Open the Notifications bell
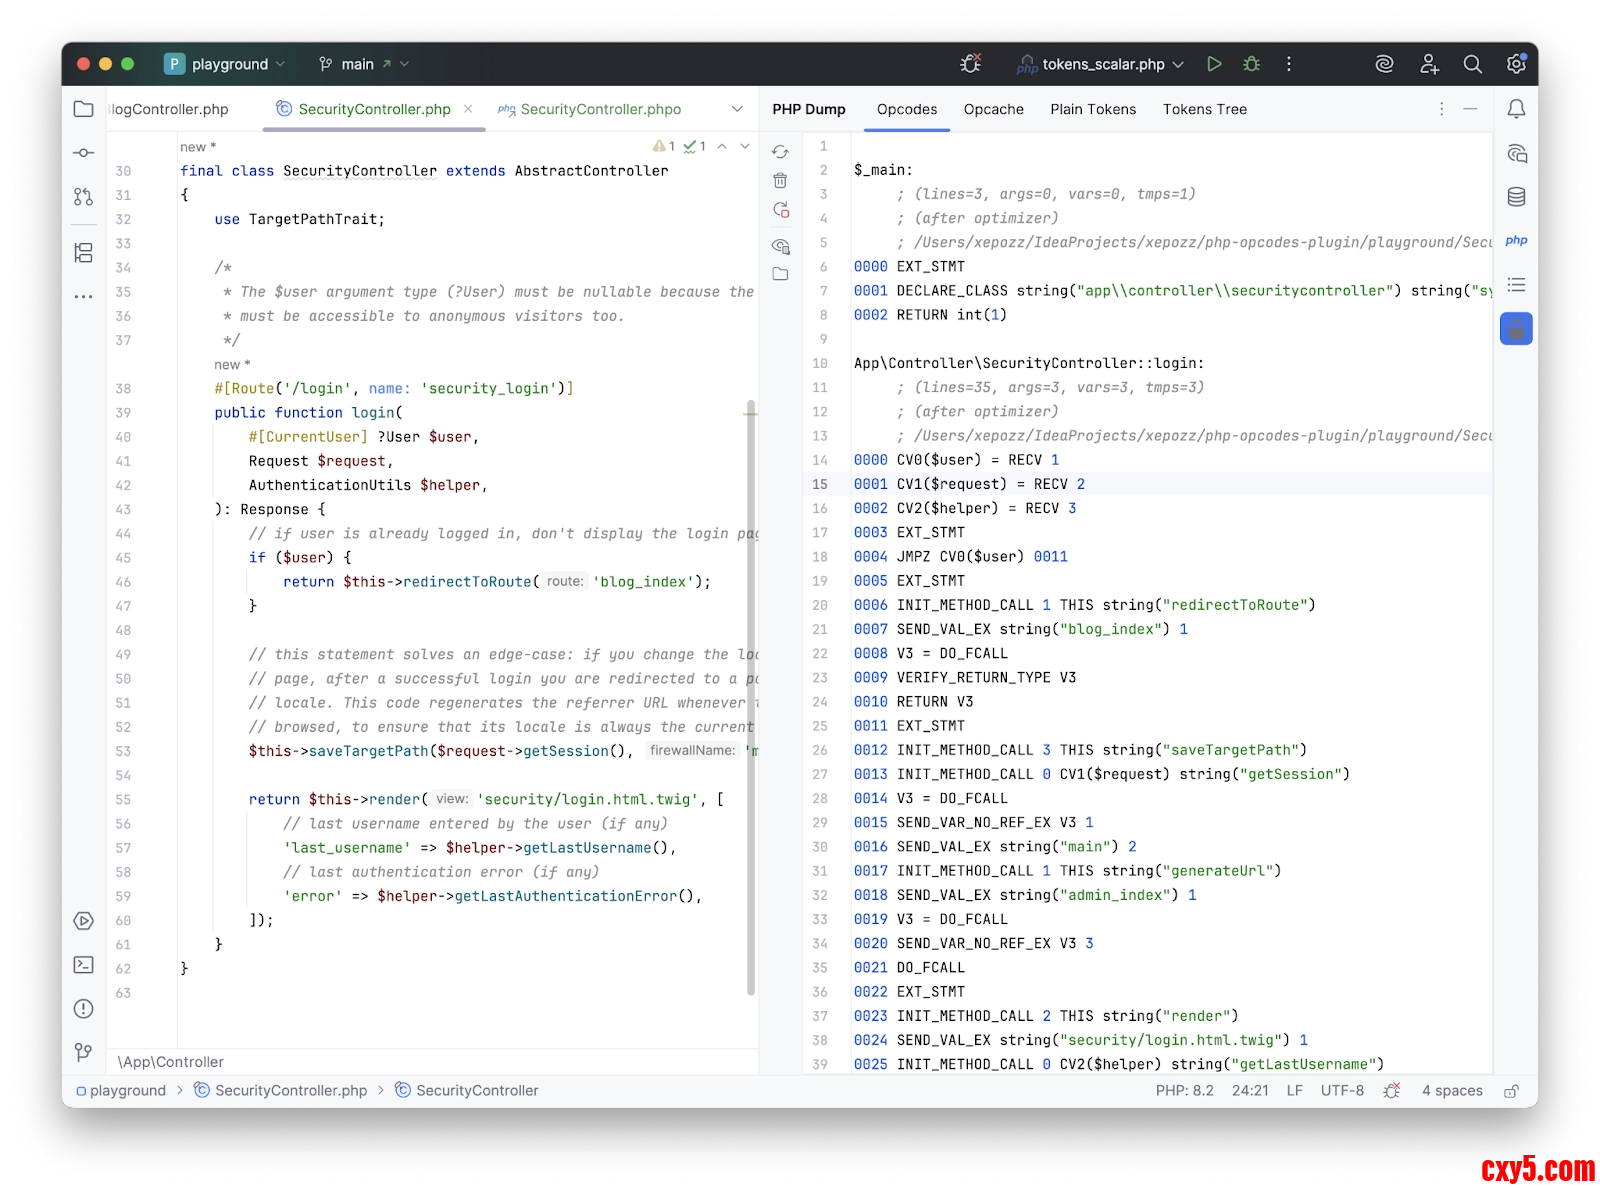This screenshot has width=1600, height=1189. click(x=1516, y=109)
